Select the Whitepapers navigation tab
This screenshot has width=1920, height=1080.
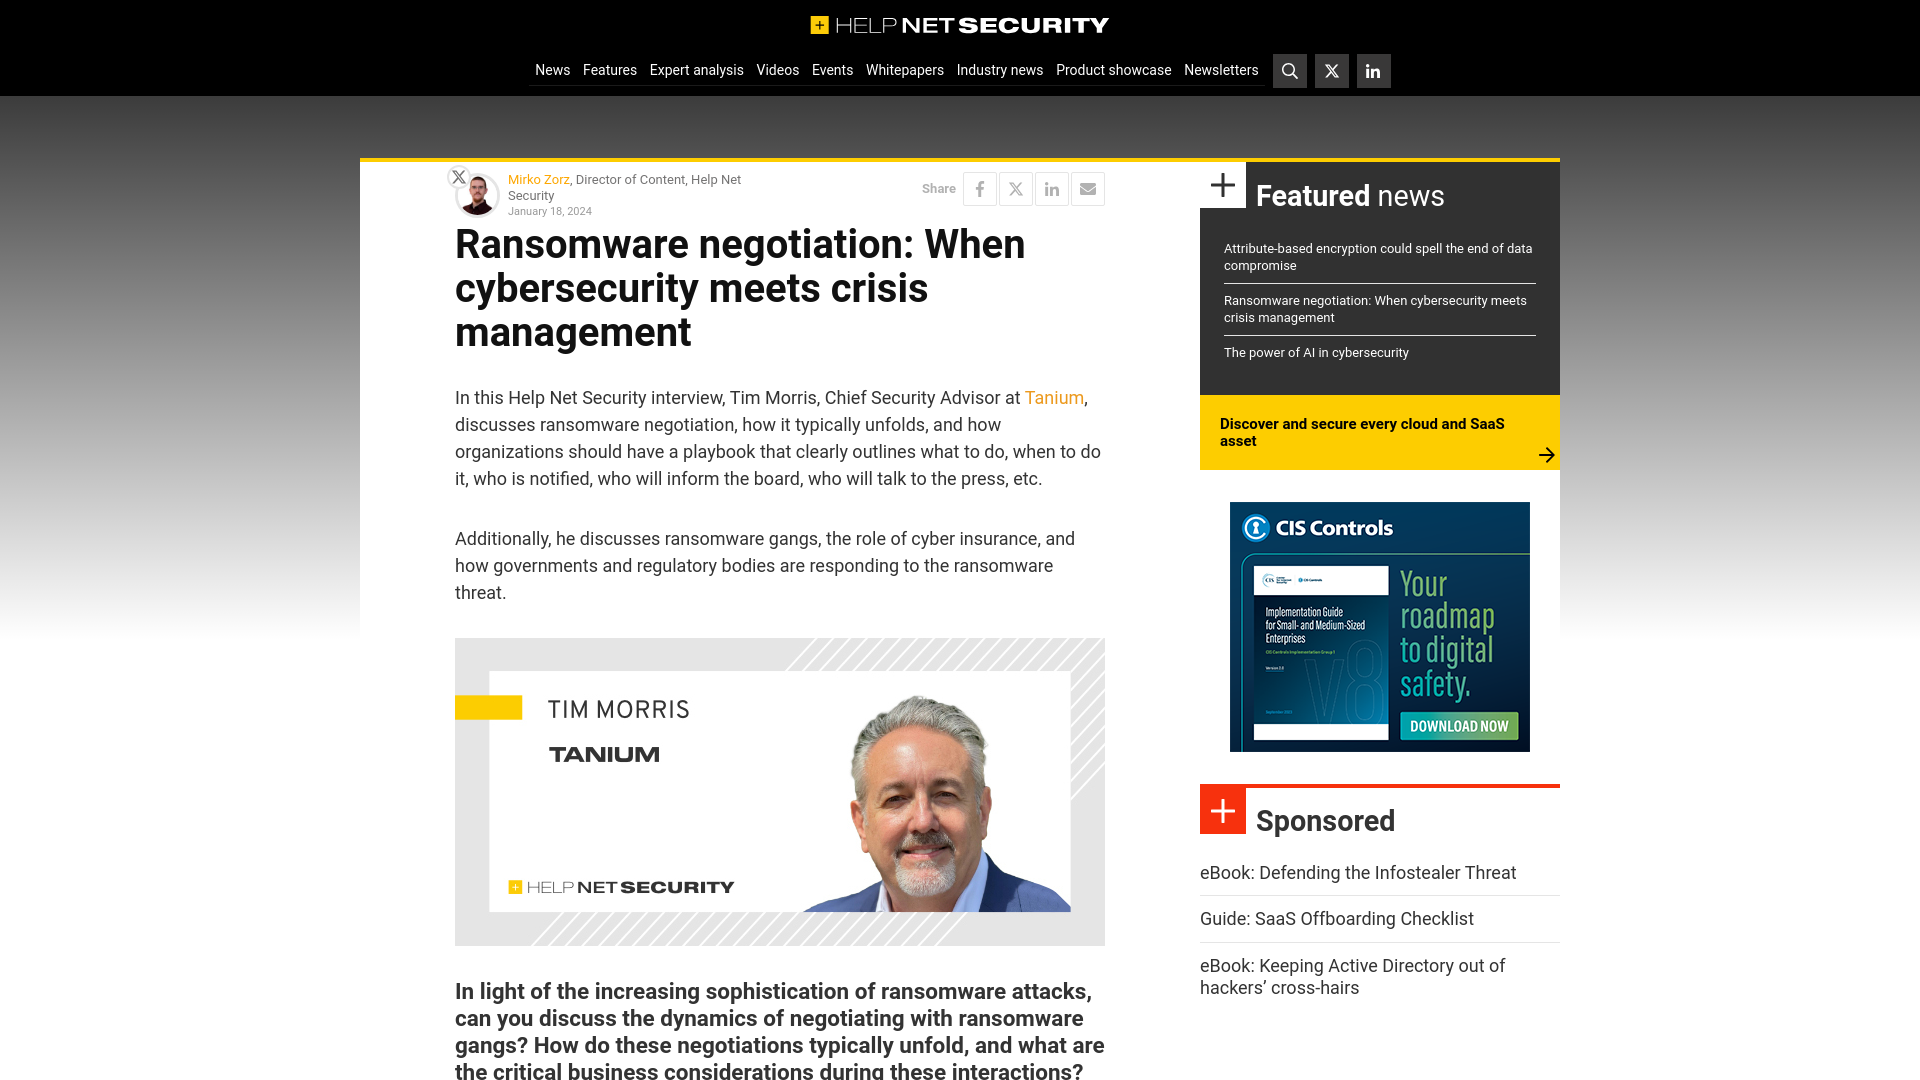click(905, 70)
